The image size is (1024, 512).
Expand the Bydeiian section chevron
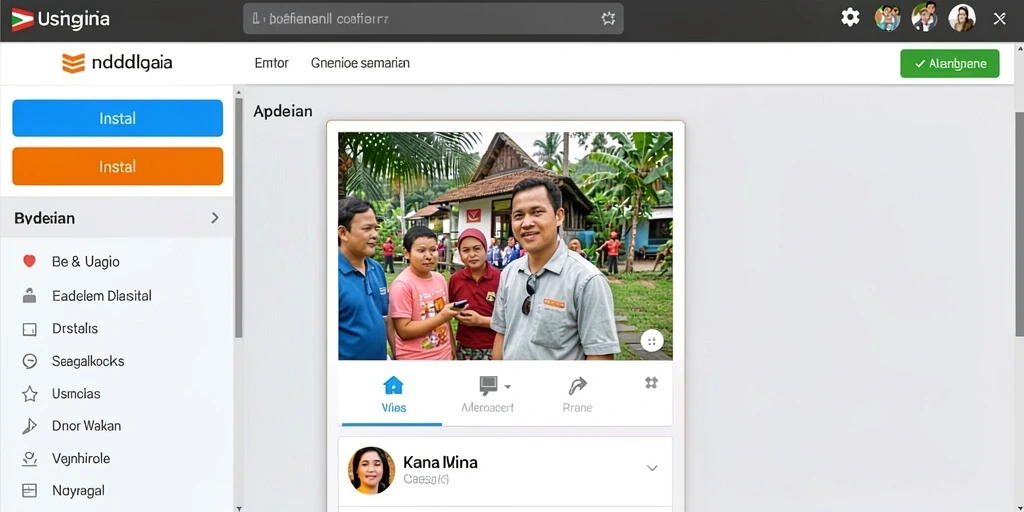coord(215,218)
